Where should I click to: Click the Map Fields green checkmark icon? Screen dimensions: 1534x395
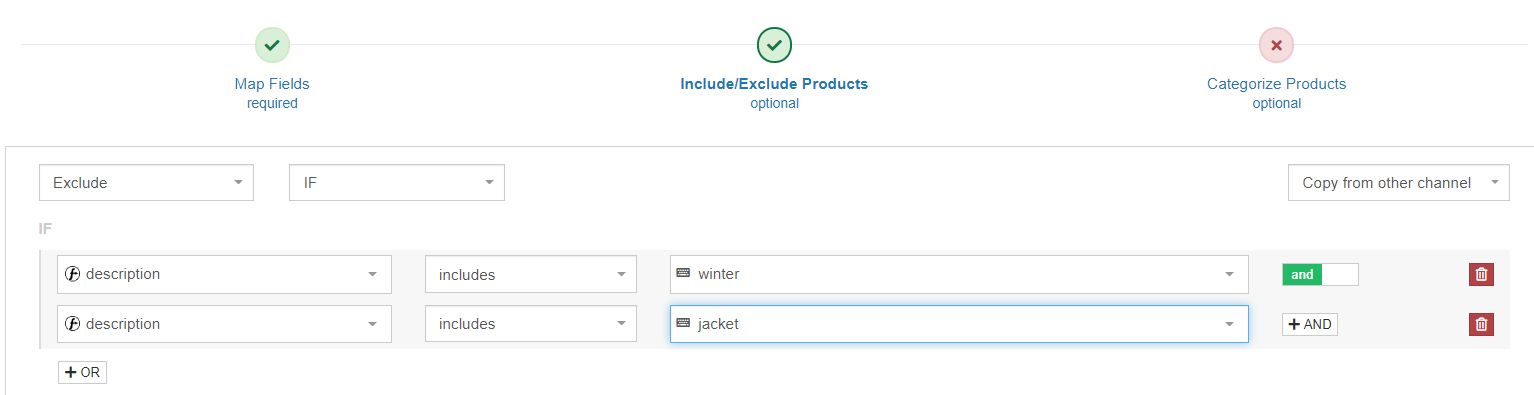pyautogui.click(x=272, y=45)
